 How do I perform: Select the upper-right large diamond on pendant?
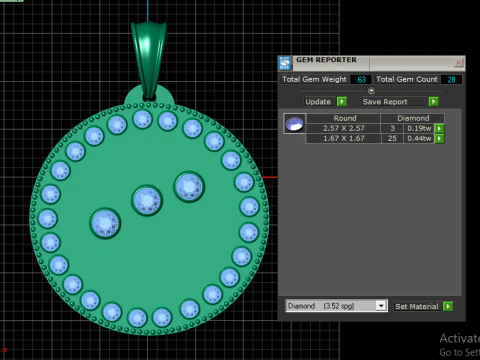click(189, 187)
